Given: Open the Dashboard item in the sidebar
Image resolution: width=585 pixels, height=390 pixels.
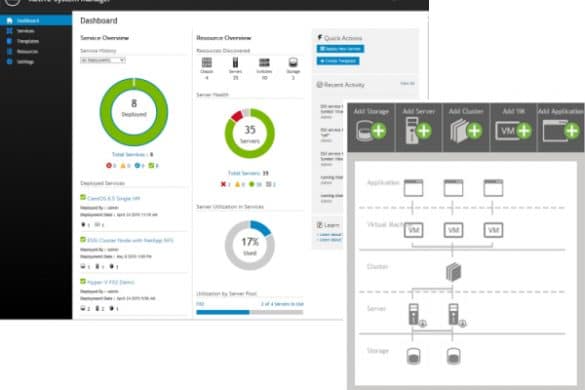Looking at the screenshot, I should (36, 20).
